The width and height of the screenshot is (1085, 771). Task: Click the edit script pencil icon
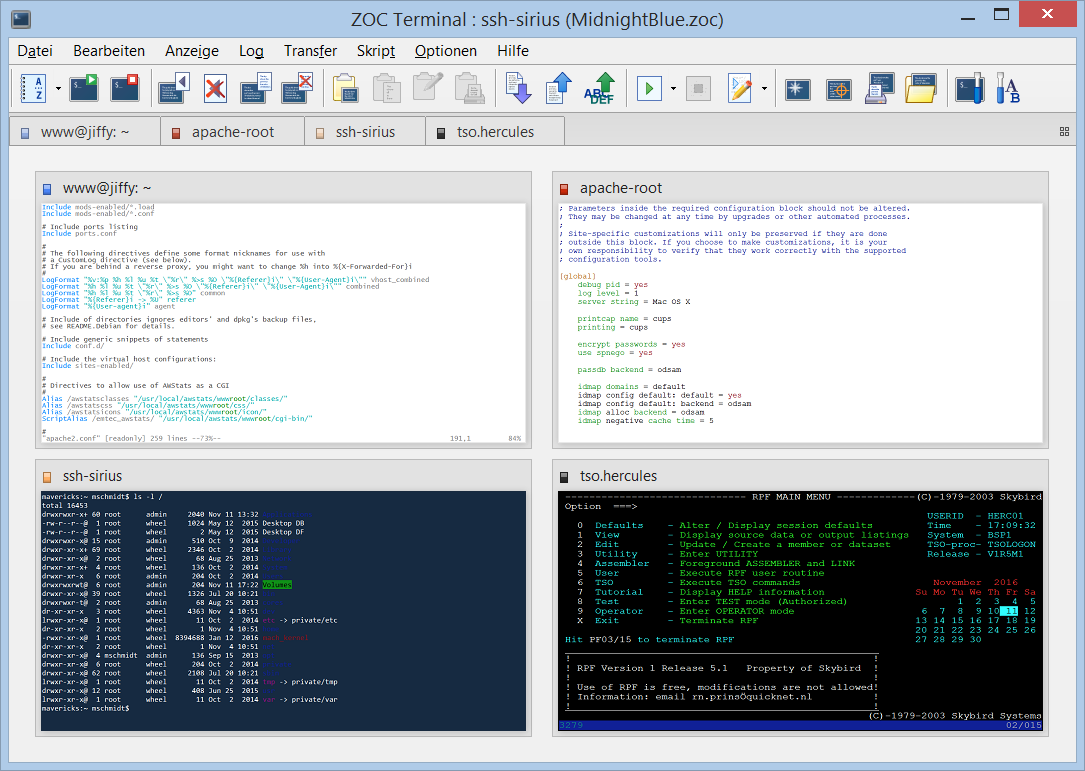[740, 88]
